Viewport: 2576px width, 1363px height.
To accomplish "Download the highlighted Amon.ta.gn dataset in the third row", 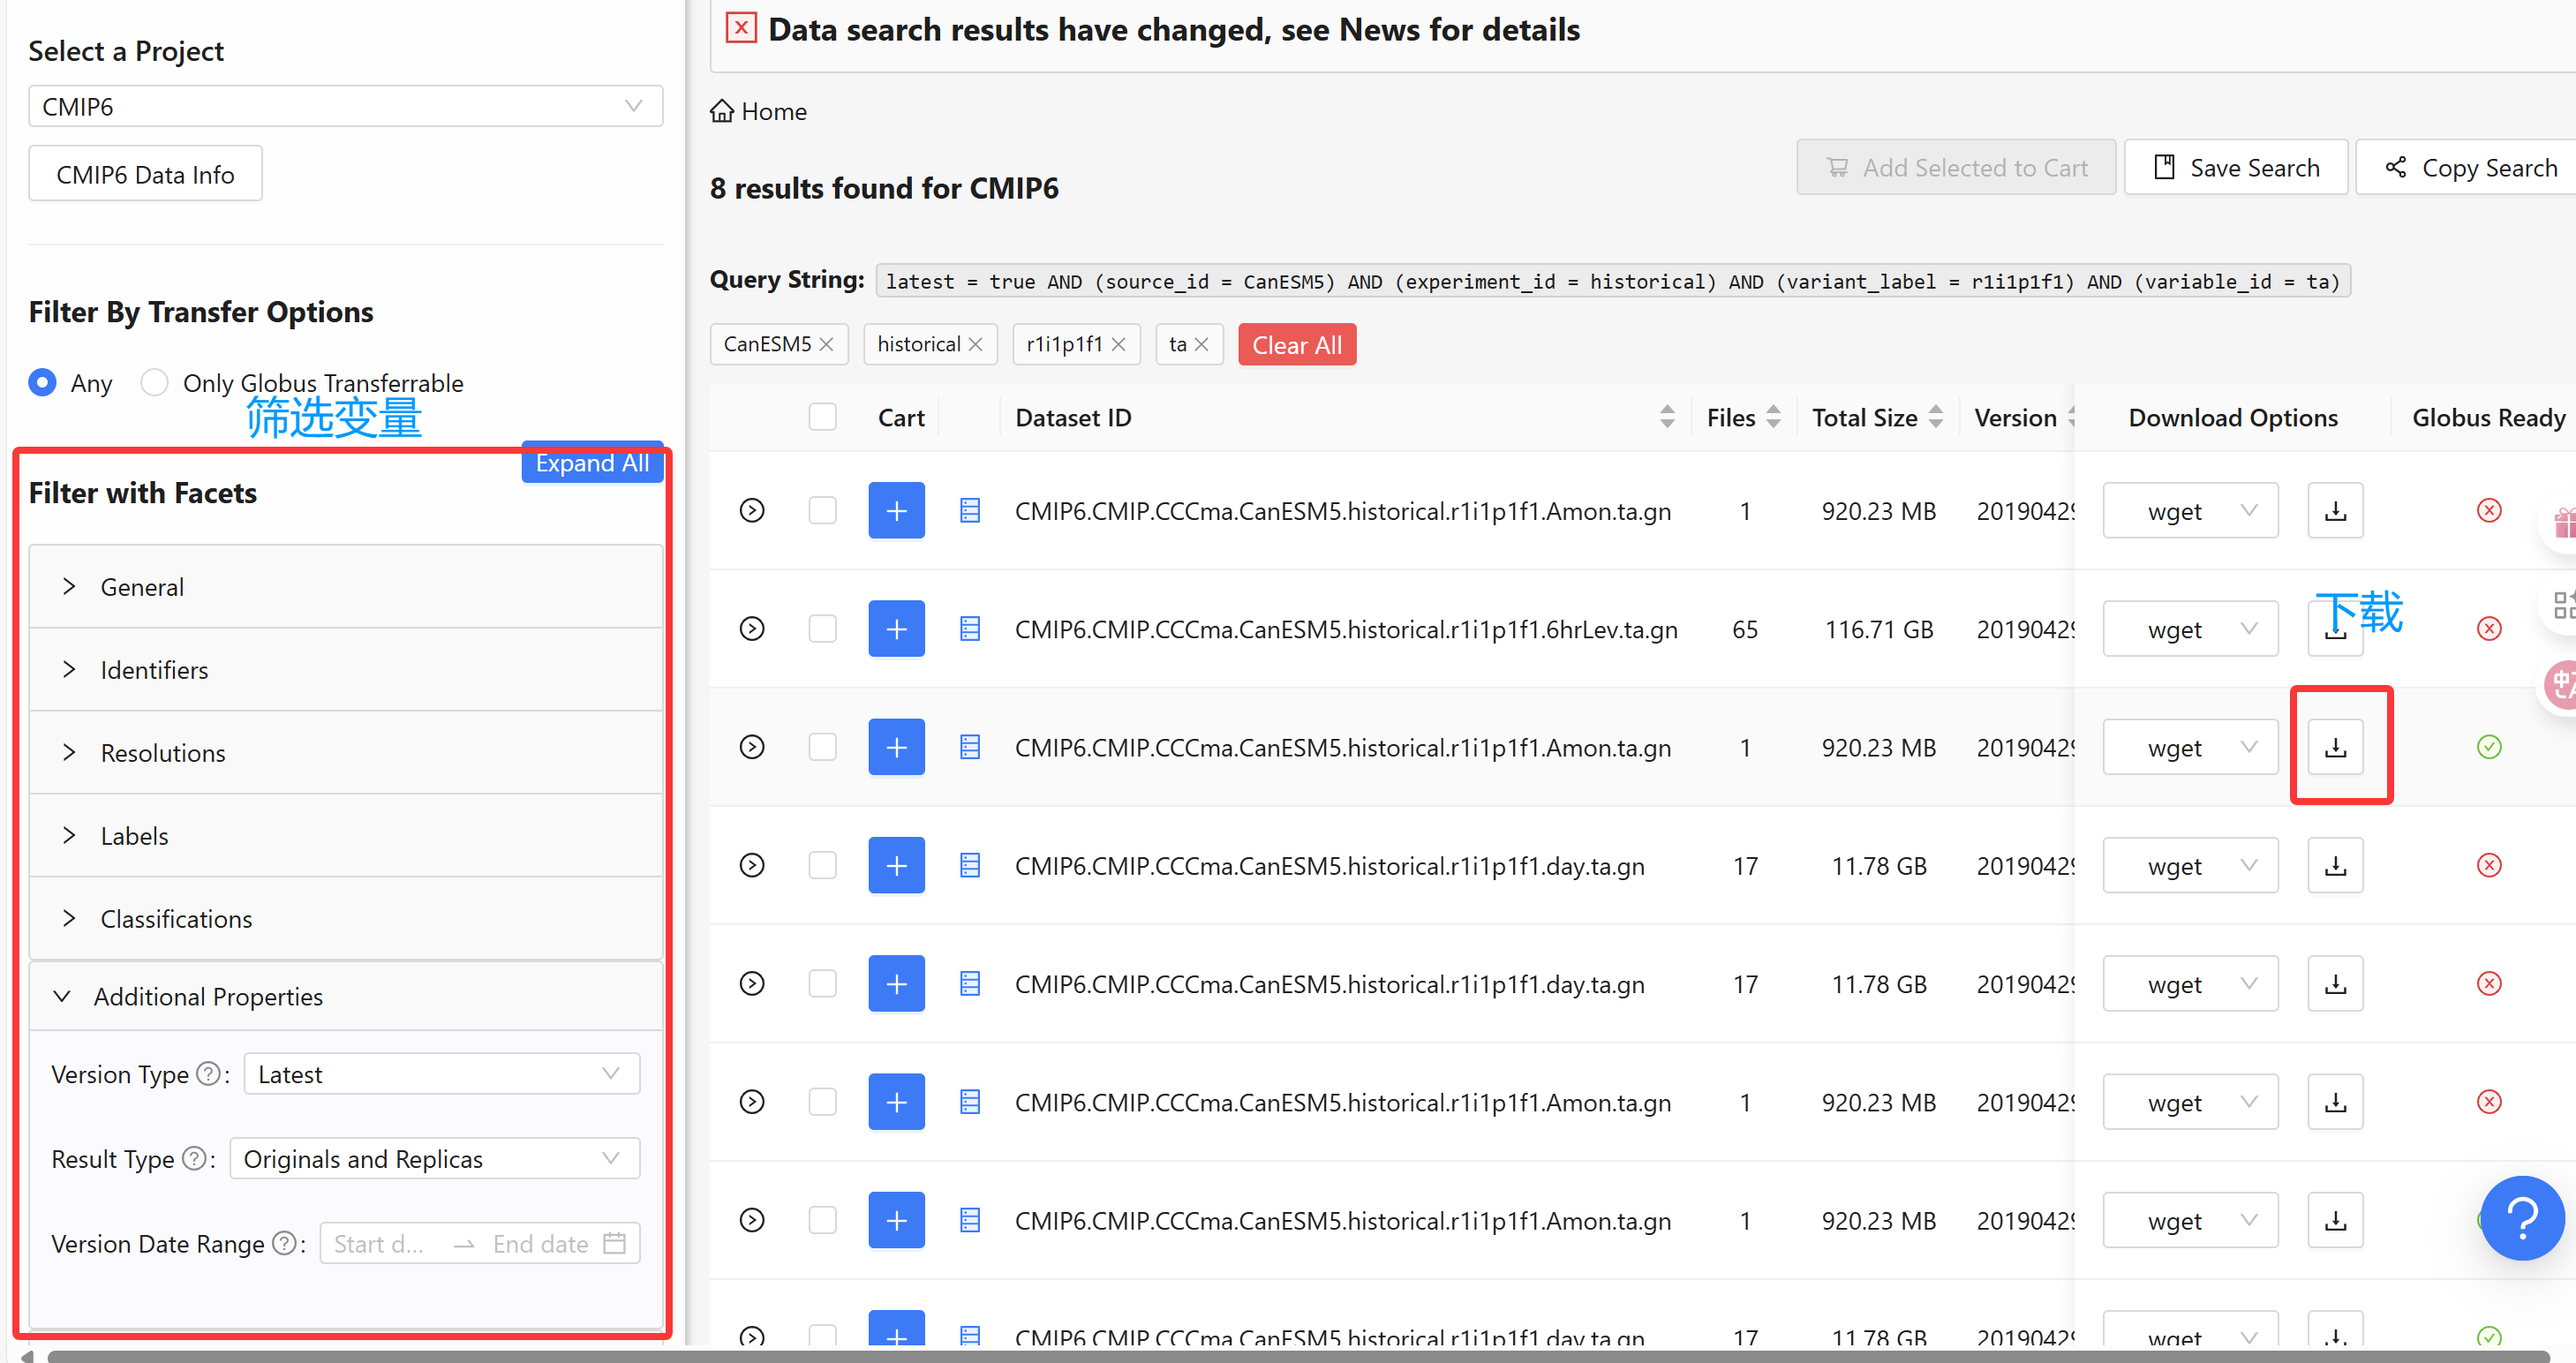I will 2334,747.
